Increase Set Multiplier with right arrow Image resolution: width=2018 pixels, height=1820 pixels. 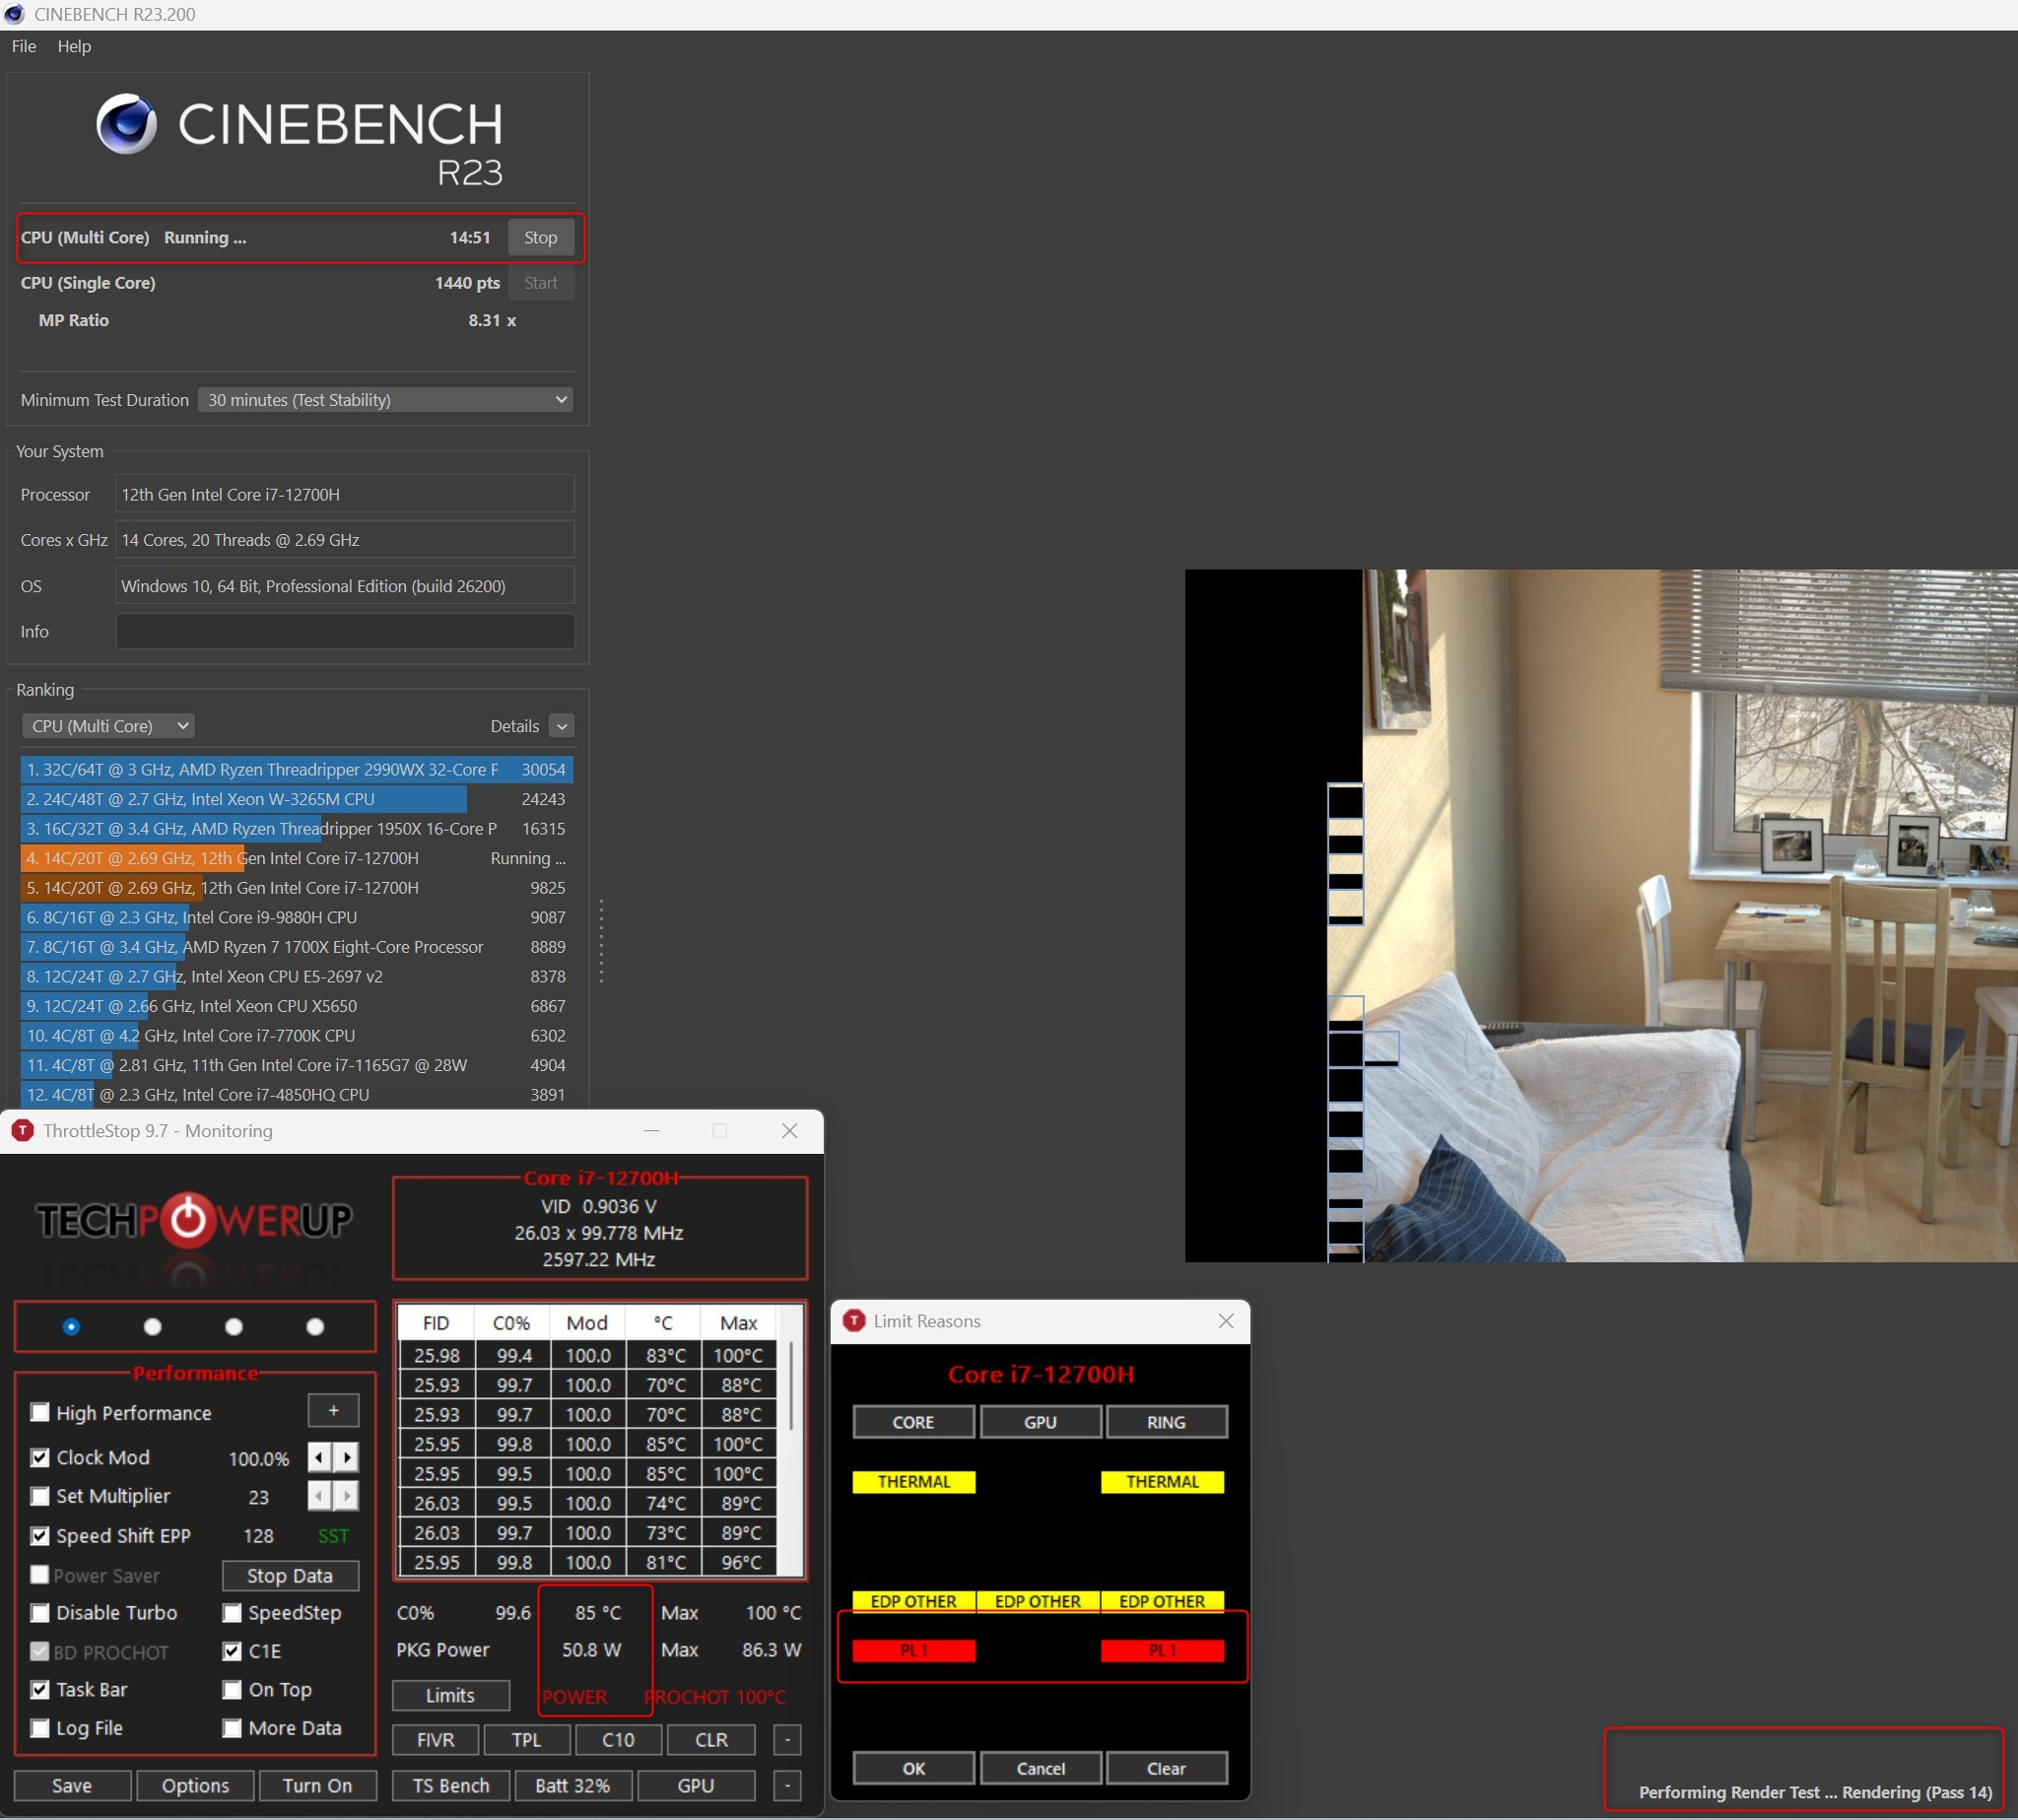point(347,1497)
